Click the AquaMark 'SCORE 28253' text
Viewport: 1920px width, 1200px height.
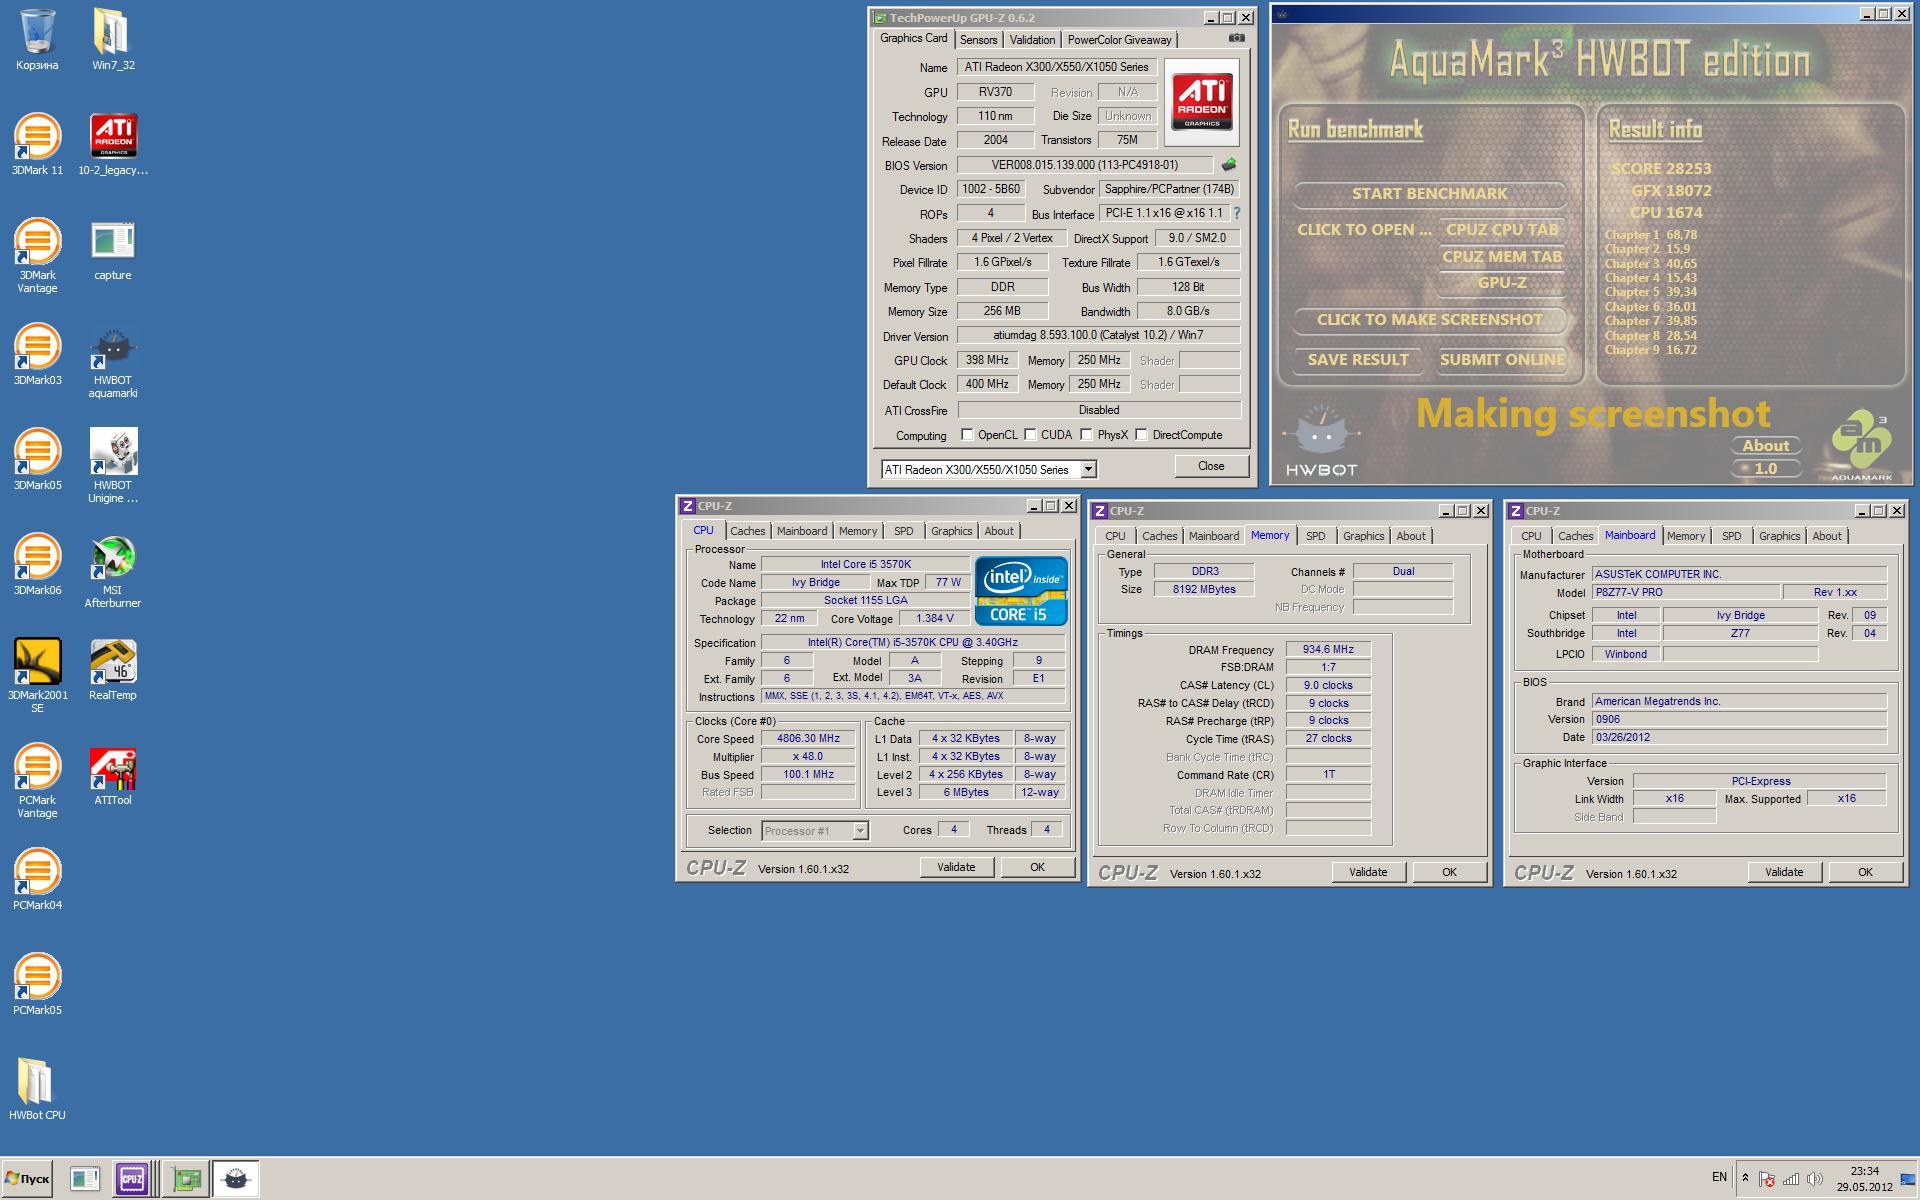pos(1661,169)
